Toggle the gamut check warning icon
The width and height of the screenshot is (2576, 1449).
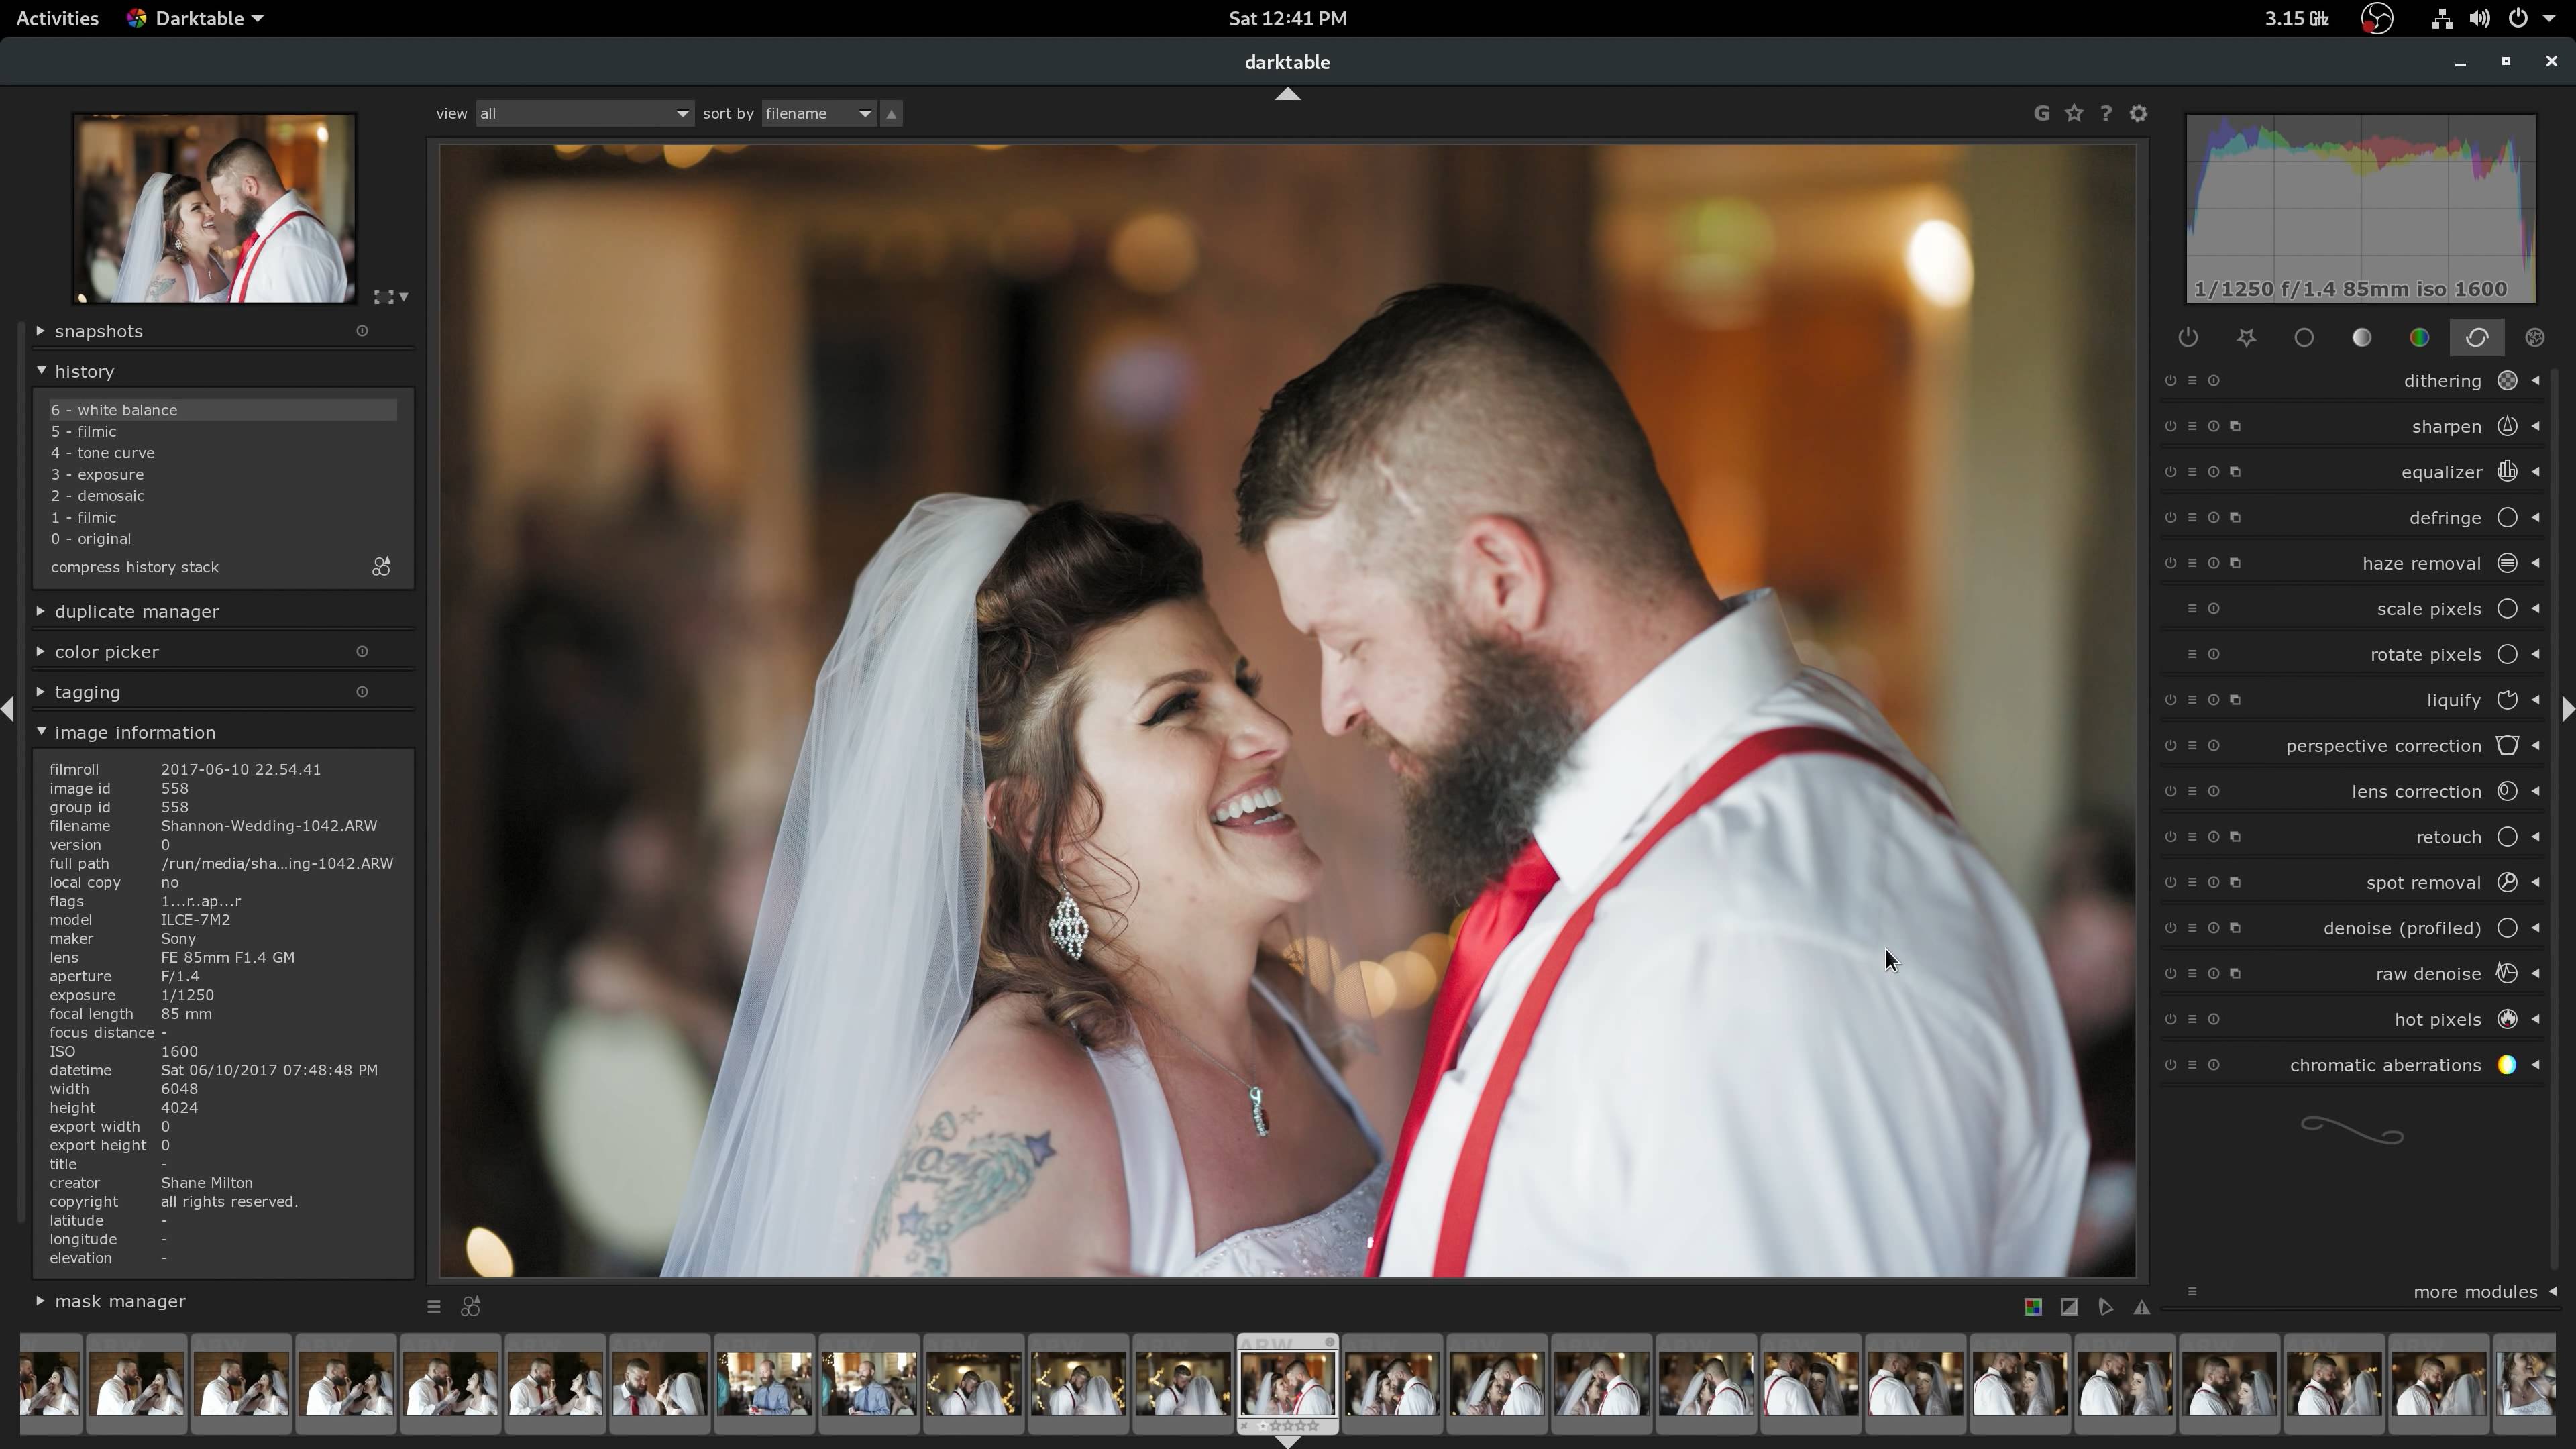click(x=2141, y=1307)
